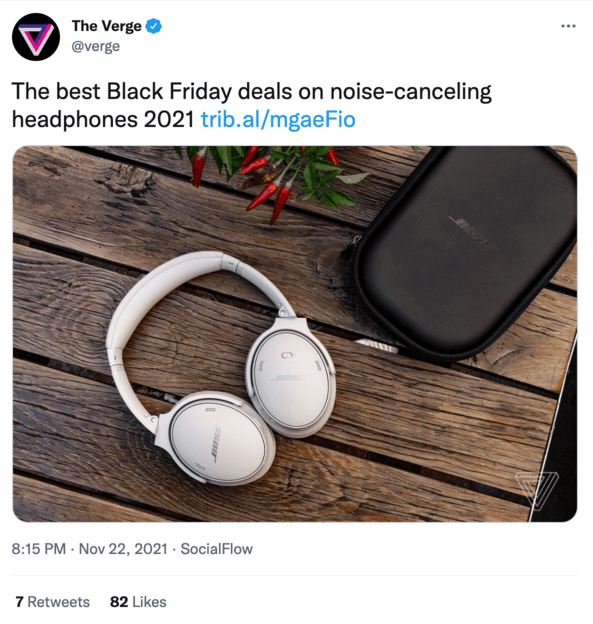Click the Bose logo on upper ear cup
This screenshot has width=593, height=624.
point(289,377)
